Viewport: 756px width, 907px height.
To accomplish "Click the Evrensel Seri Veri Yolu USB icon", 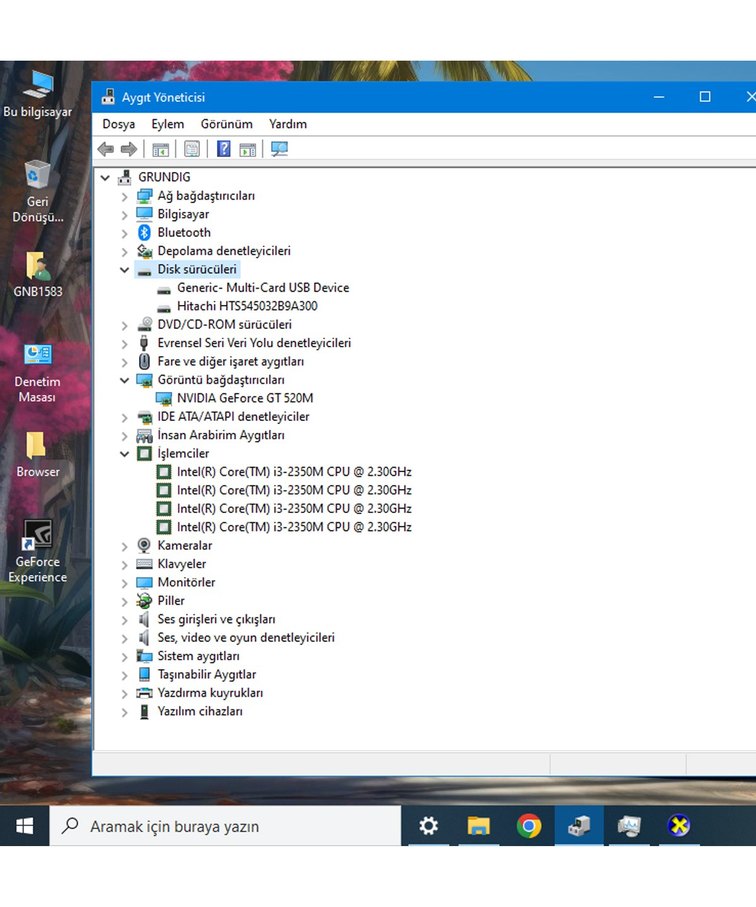I will coord(144,343).
